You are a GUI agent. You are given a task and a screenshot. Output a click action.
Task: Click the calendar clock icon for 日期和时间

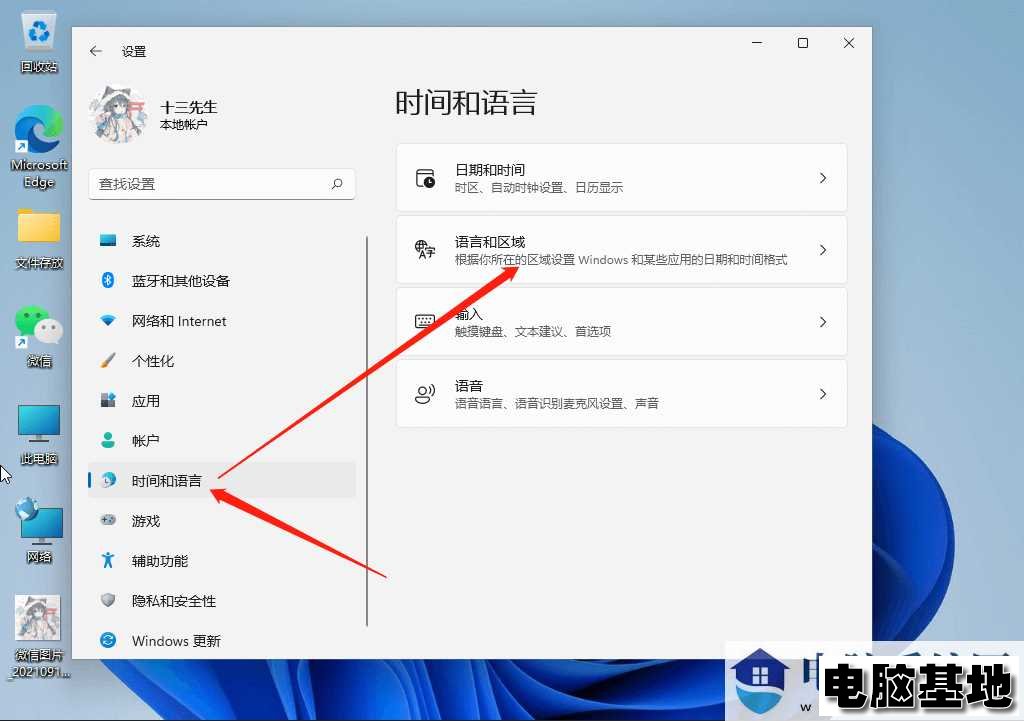pyautogui.click(x=425, y=178)
